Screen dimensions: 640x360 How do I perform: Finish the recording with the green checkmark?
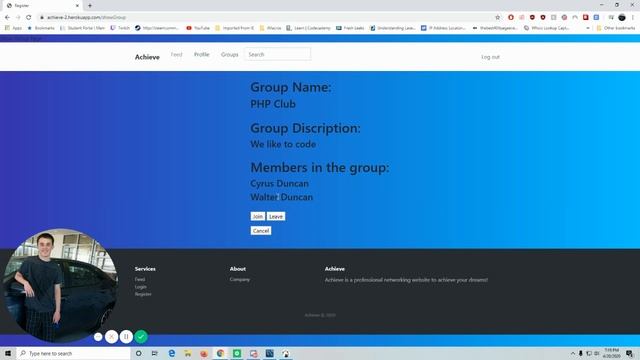click(x=141, y=337)
